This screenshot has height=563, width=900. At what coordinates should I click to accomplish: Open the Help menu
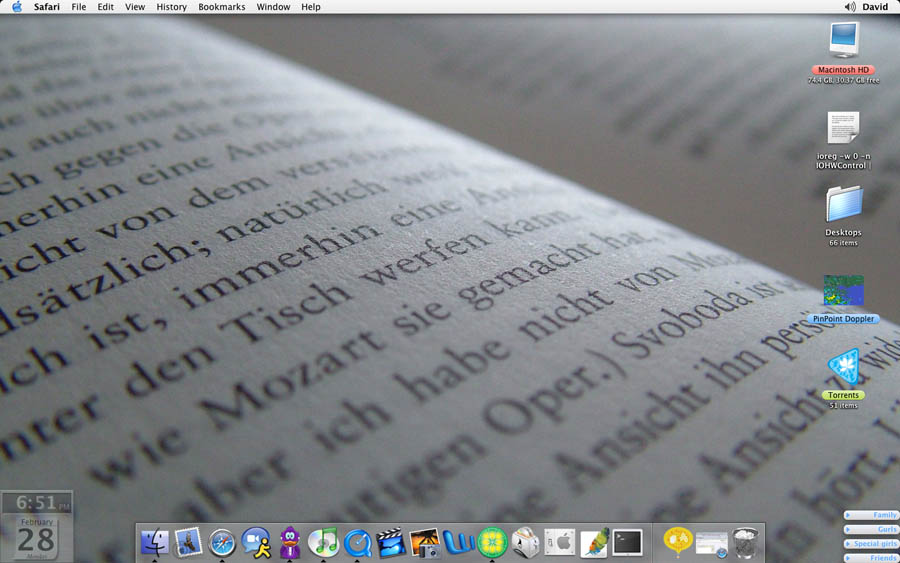tap(311, 7)
